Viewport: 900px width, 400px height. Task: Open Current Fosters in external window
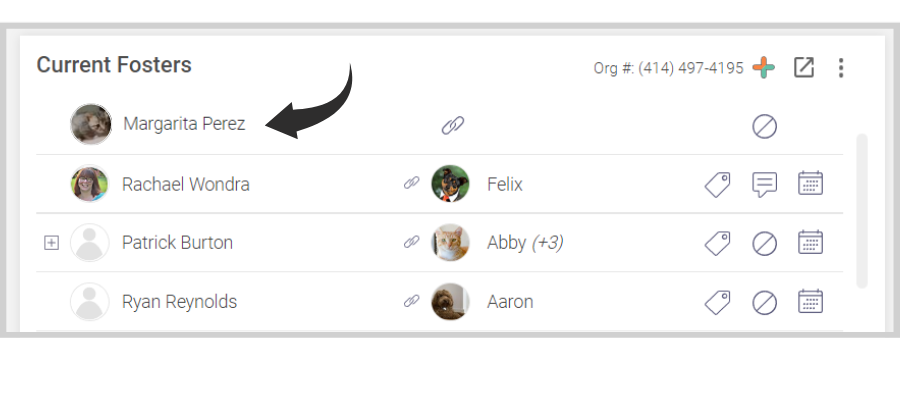click(803, 68)
